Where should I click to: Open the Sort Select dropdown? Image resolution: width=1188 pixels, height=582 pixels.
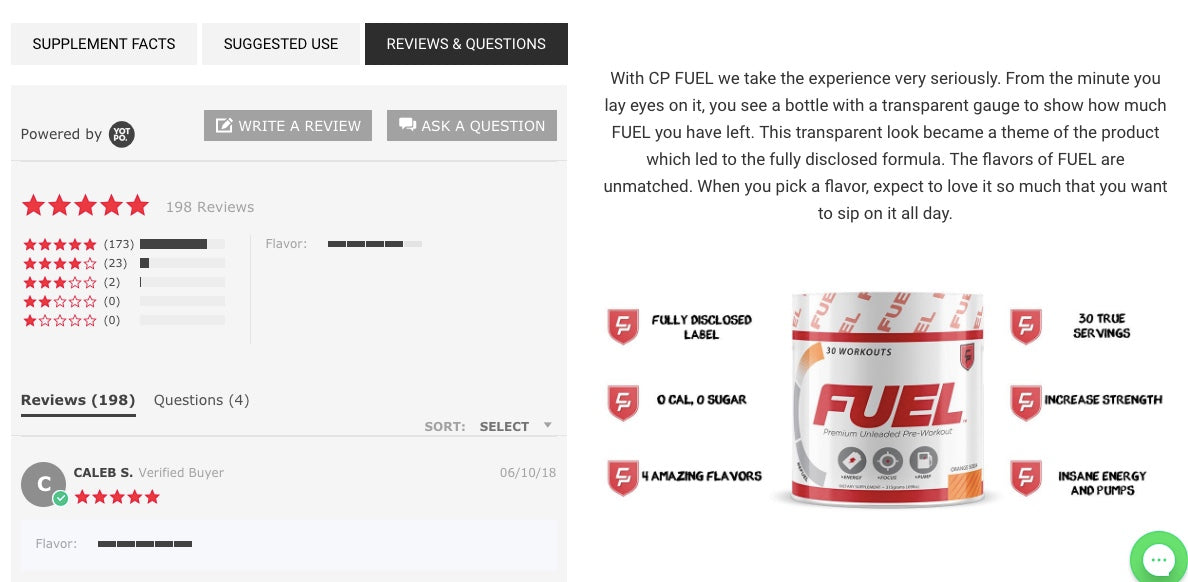pyautogui.click(x=515, y=426)
